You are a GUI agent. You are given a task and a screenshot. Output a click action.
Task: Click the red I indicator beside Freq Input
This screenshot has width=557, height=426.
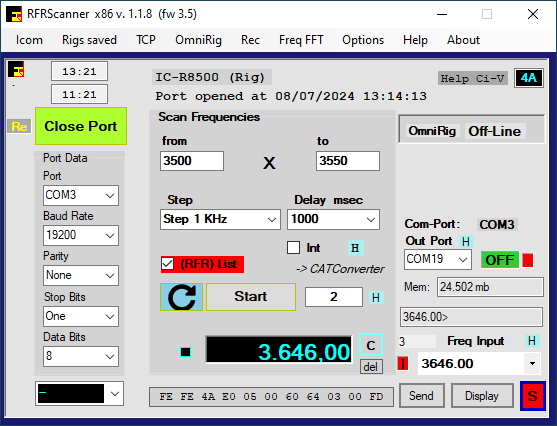pyautogui.click(x=402, y=363)
